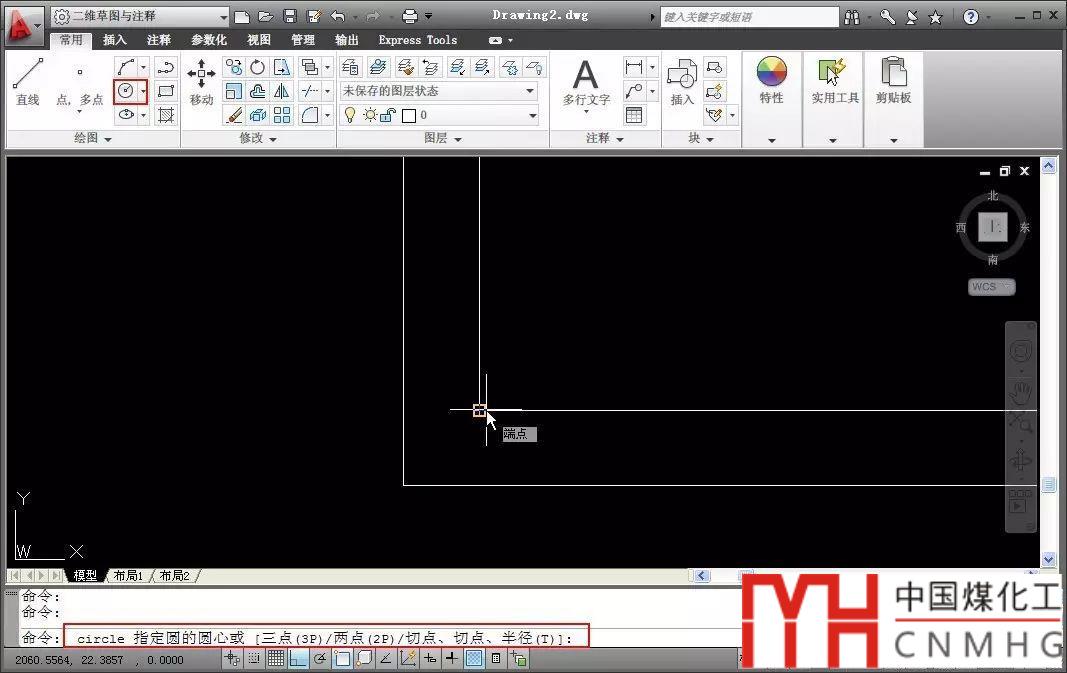
Task: Expand the layer state dropdown 未保存的图层状态
Action: click(x=438, y=91)
